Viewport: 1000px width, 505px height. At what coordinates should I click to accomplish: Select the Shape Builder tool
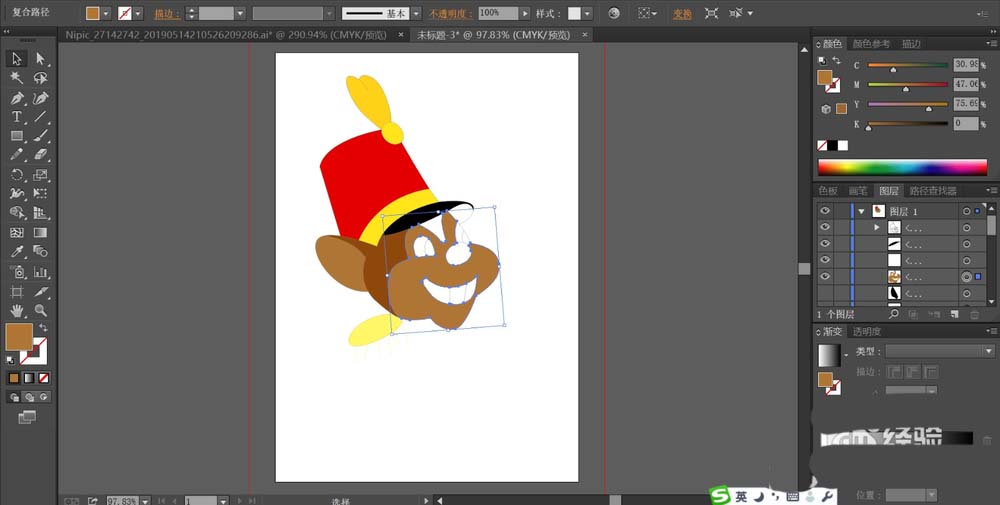[17, 213]
